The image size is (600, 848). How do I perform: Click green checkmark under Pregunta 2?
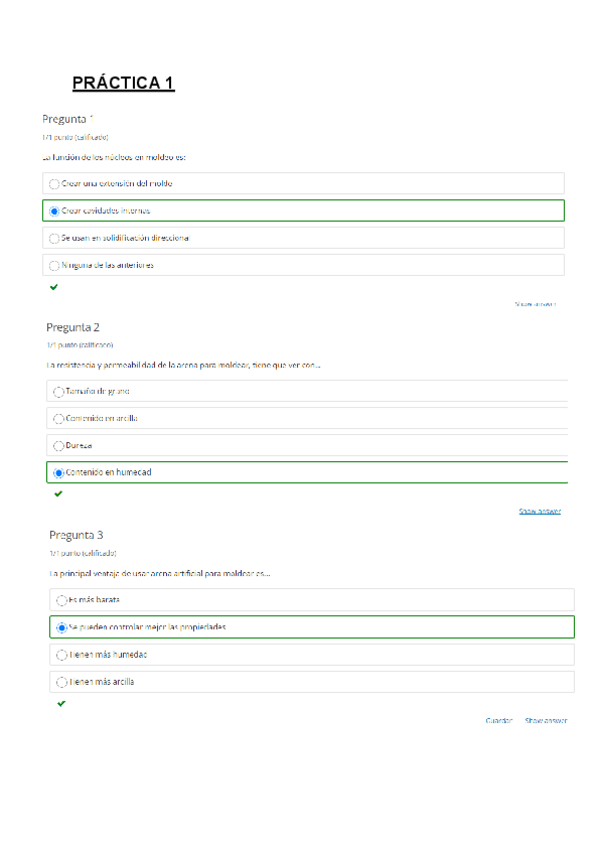coord(58,493)
